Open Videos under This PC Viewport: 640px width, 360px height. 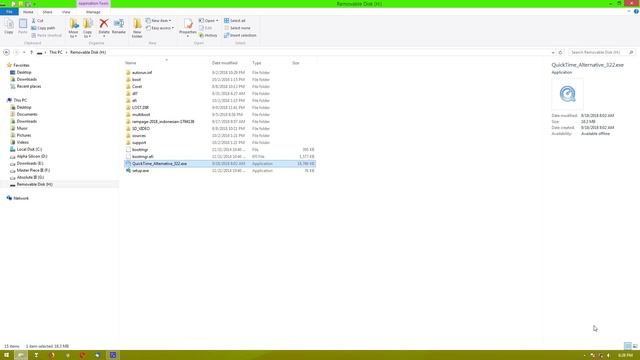pyautogui.click(x=22, y=142)
